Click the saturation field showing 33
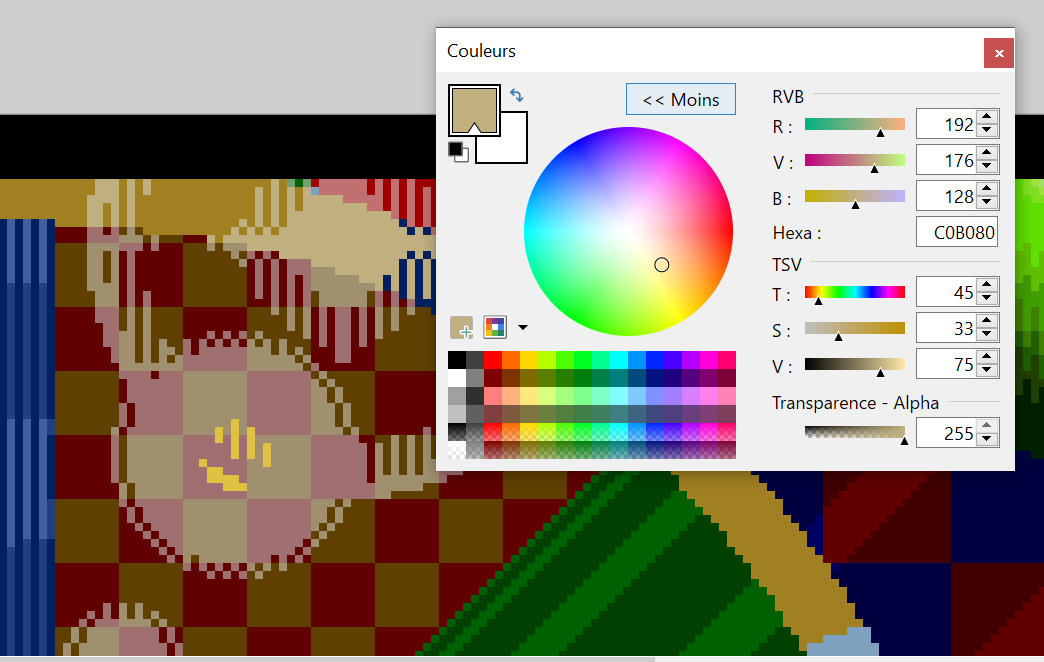This screenshot has width=1044, height=662. 947,328
